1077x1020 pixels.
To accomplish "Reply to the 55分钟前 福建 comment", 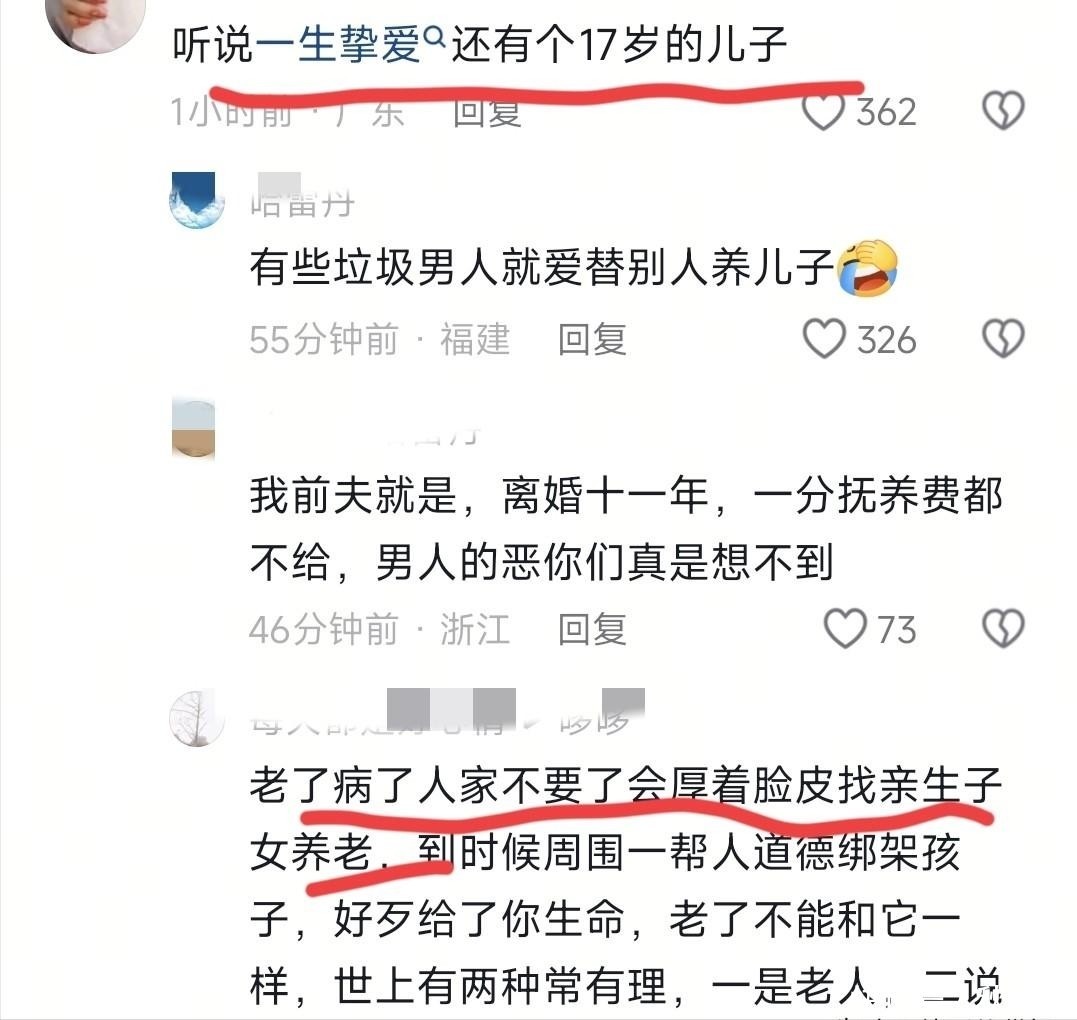I will (592, 340).
